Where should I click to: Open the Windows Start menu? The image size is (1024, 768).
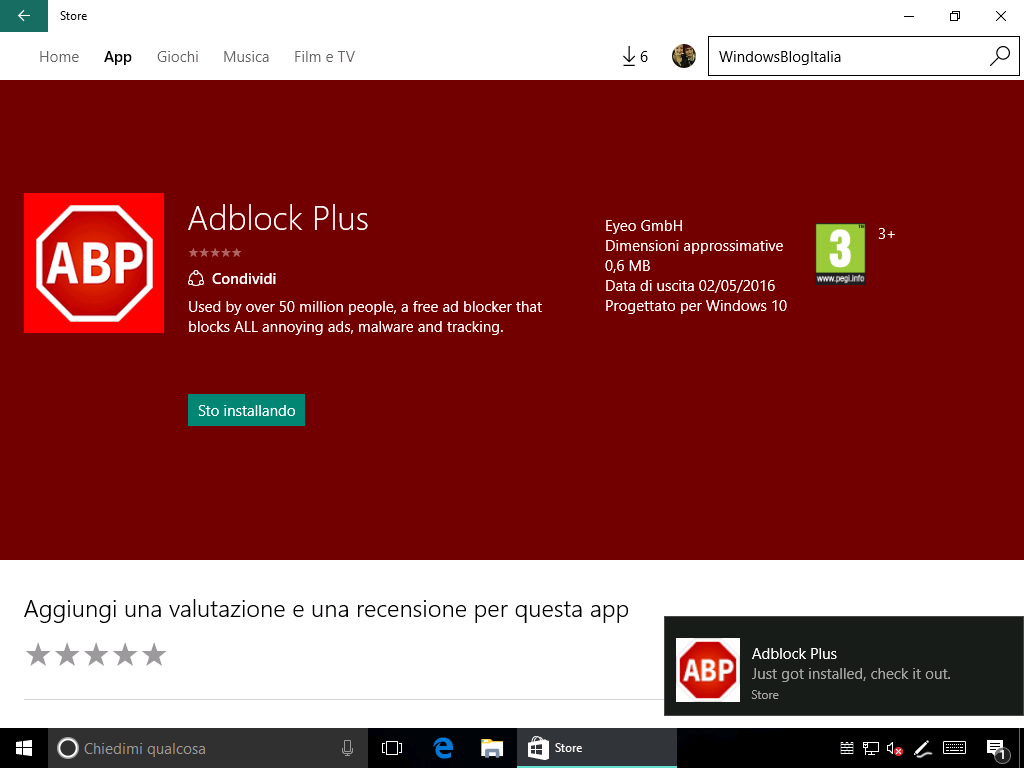pyautogui.click(x=24, y=748)
